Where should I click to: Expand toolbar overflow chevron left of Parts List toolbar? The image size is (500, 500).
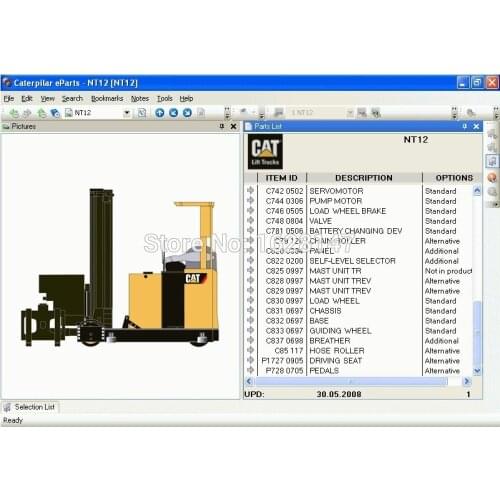(262, 113)
